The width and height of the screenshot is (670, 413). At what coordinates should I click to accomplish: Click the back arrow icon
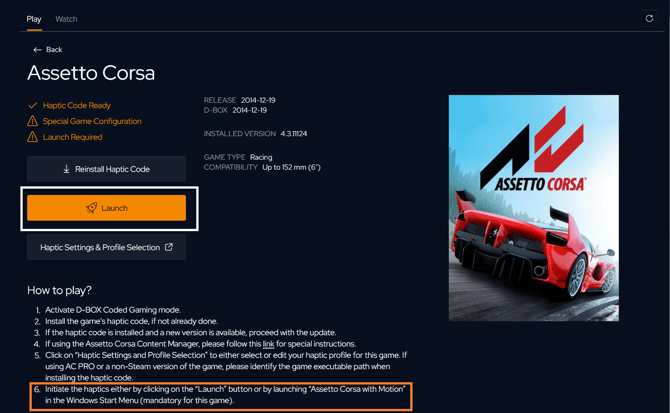point(37,50)
